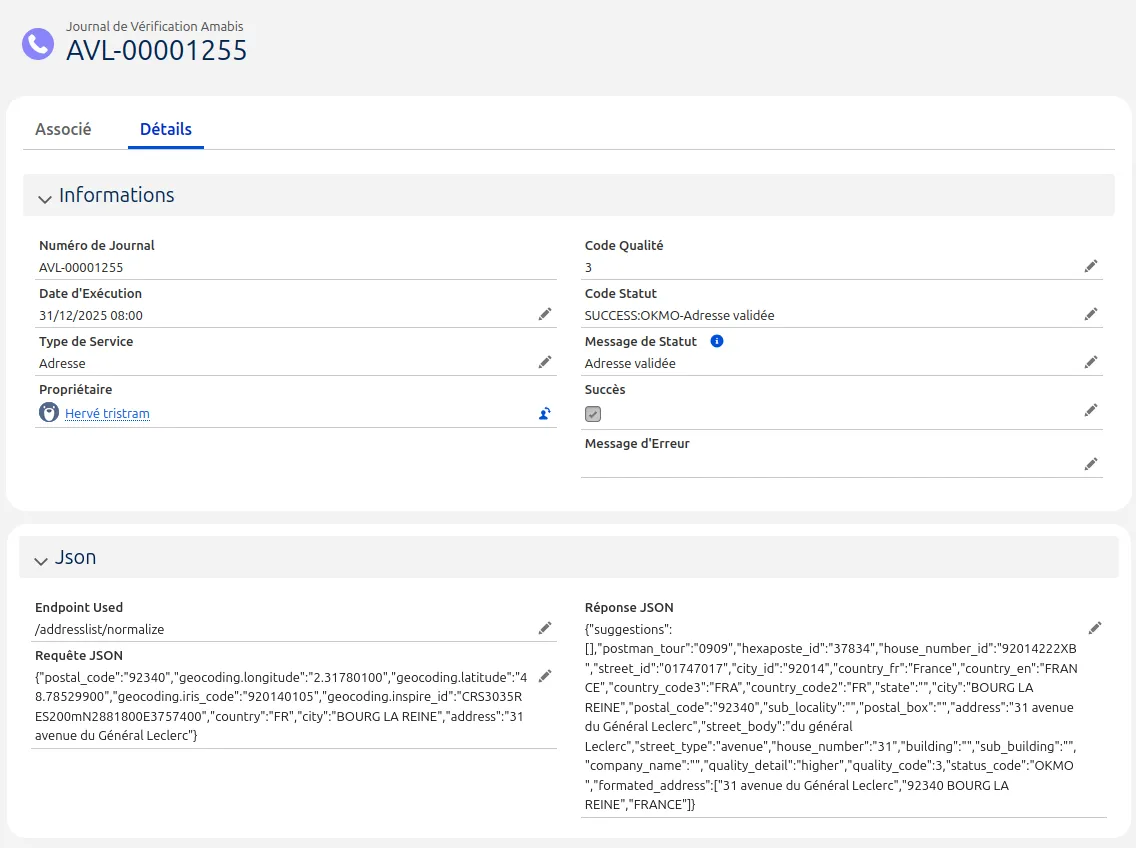Click pencil icon for Requête JSON
The image size is (1136, 848).
coord(545,676)
